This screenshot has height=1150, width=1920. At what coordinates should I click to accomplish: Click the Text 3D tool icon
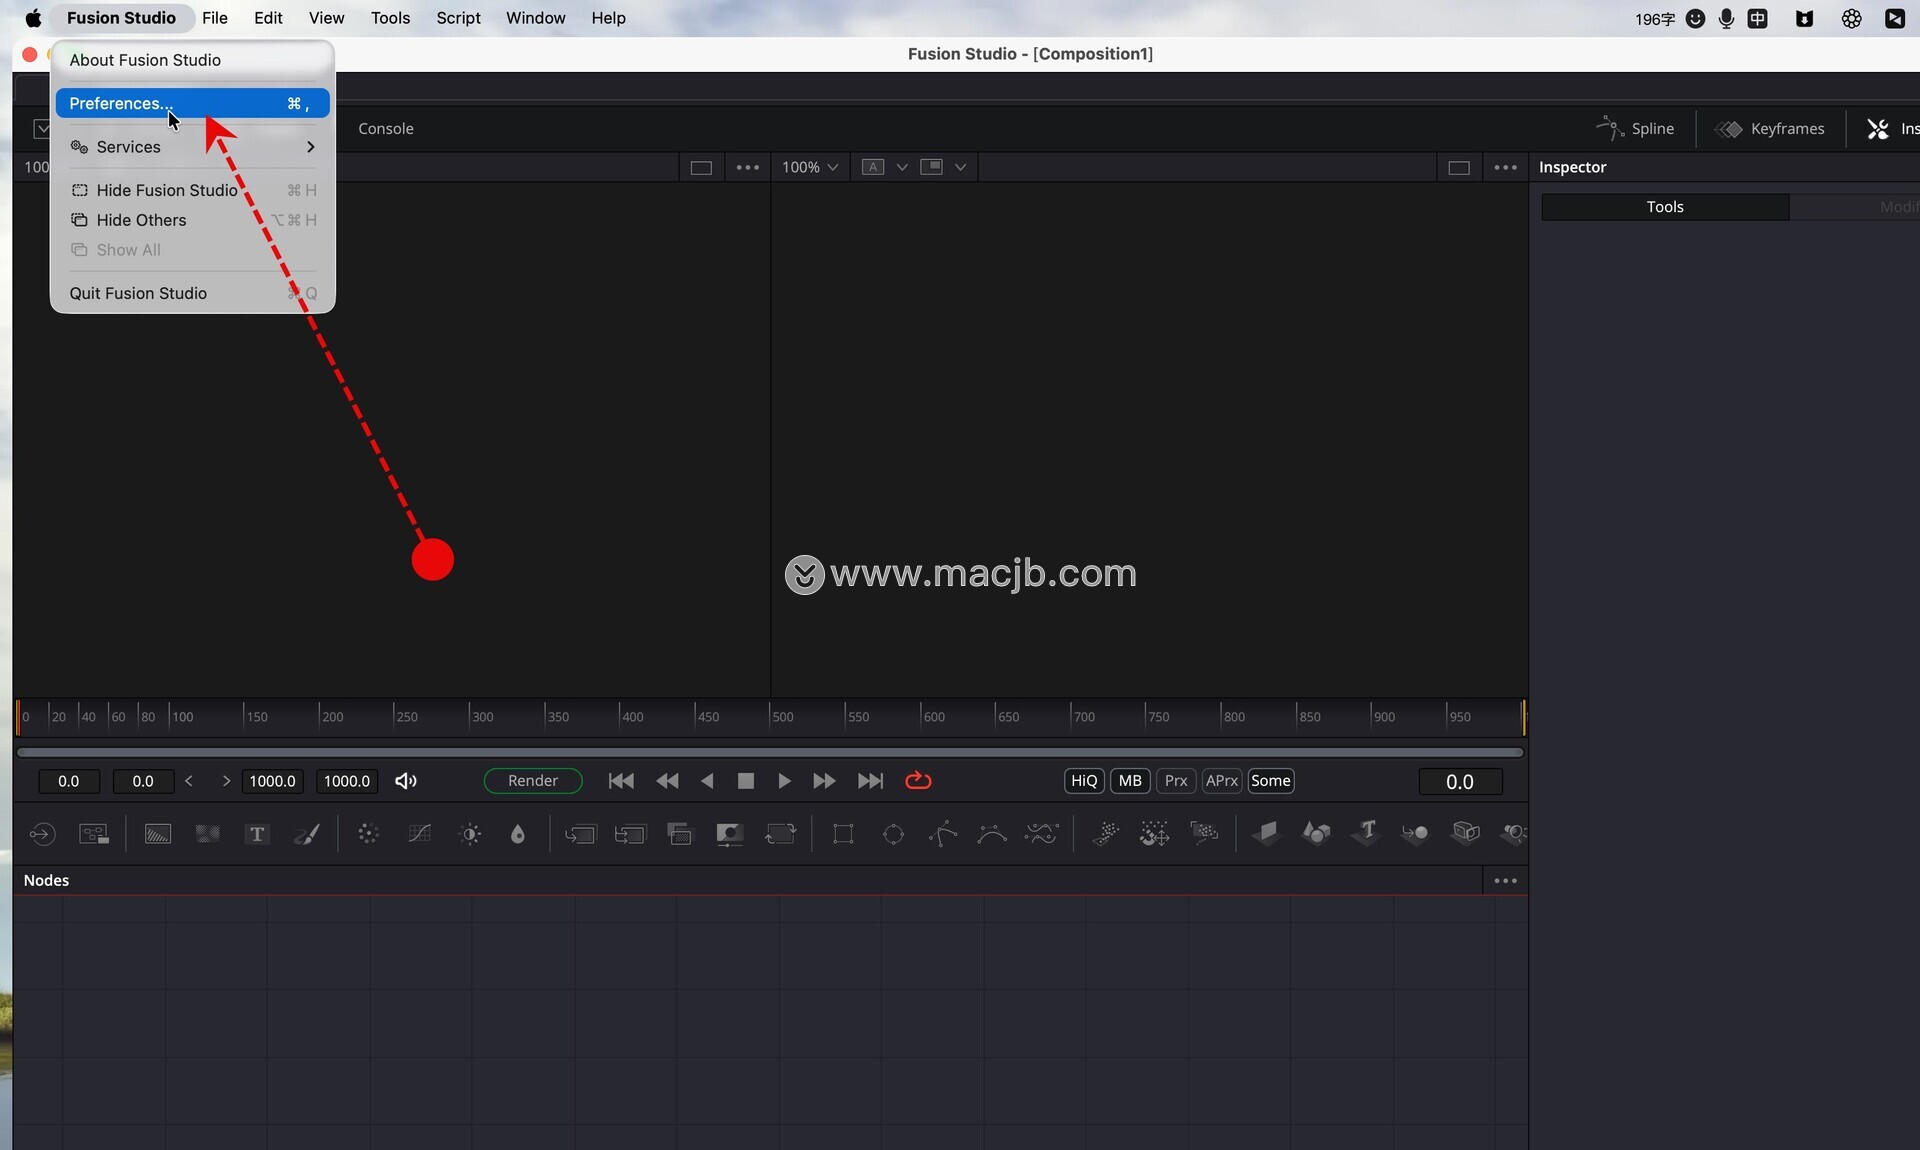(1366, 832)
